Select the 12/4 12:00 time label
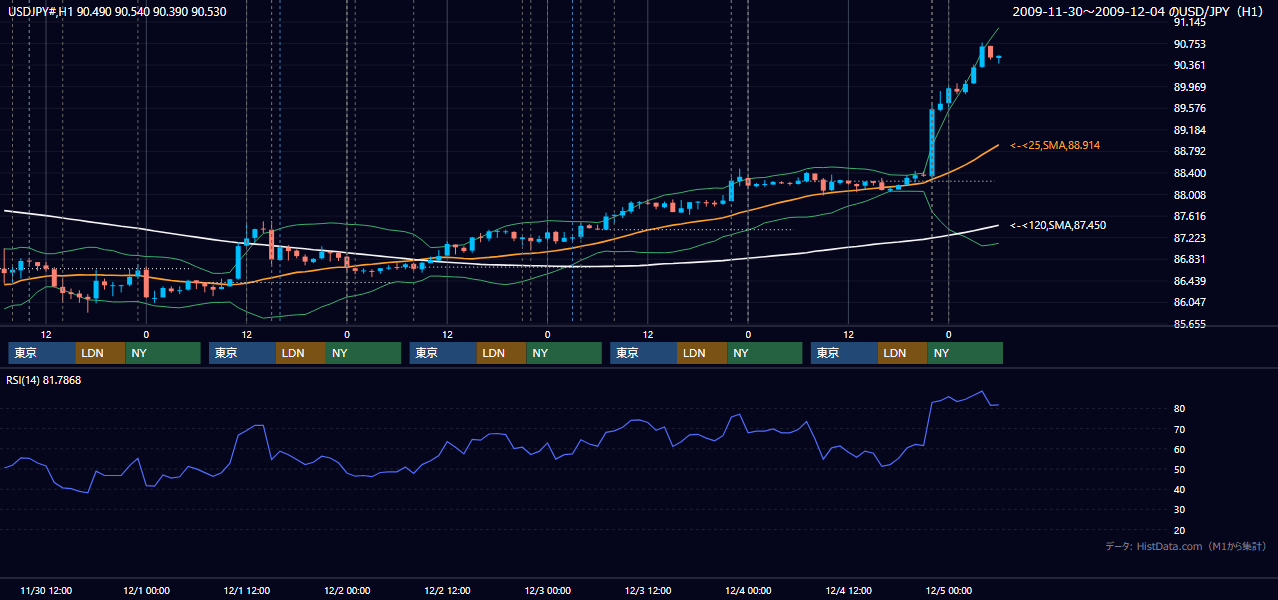The image size is (1278, 600). 848,590
